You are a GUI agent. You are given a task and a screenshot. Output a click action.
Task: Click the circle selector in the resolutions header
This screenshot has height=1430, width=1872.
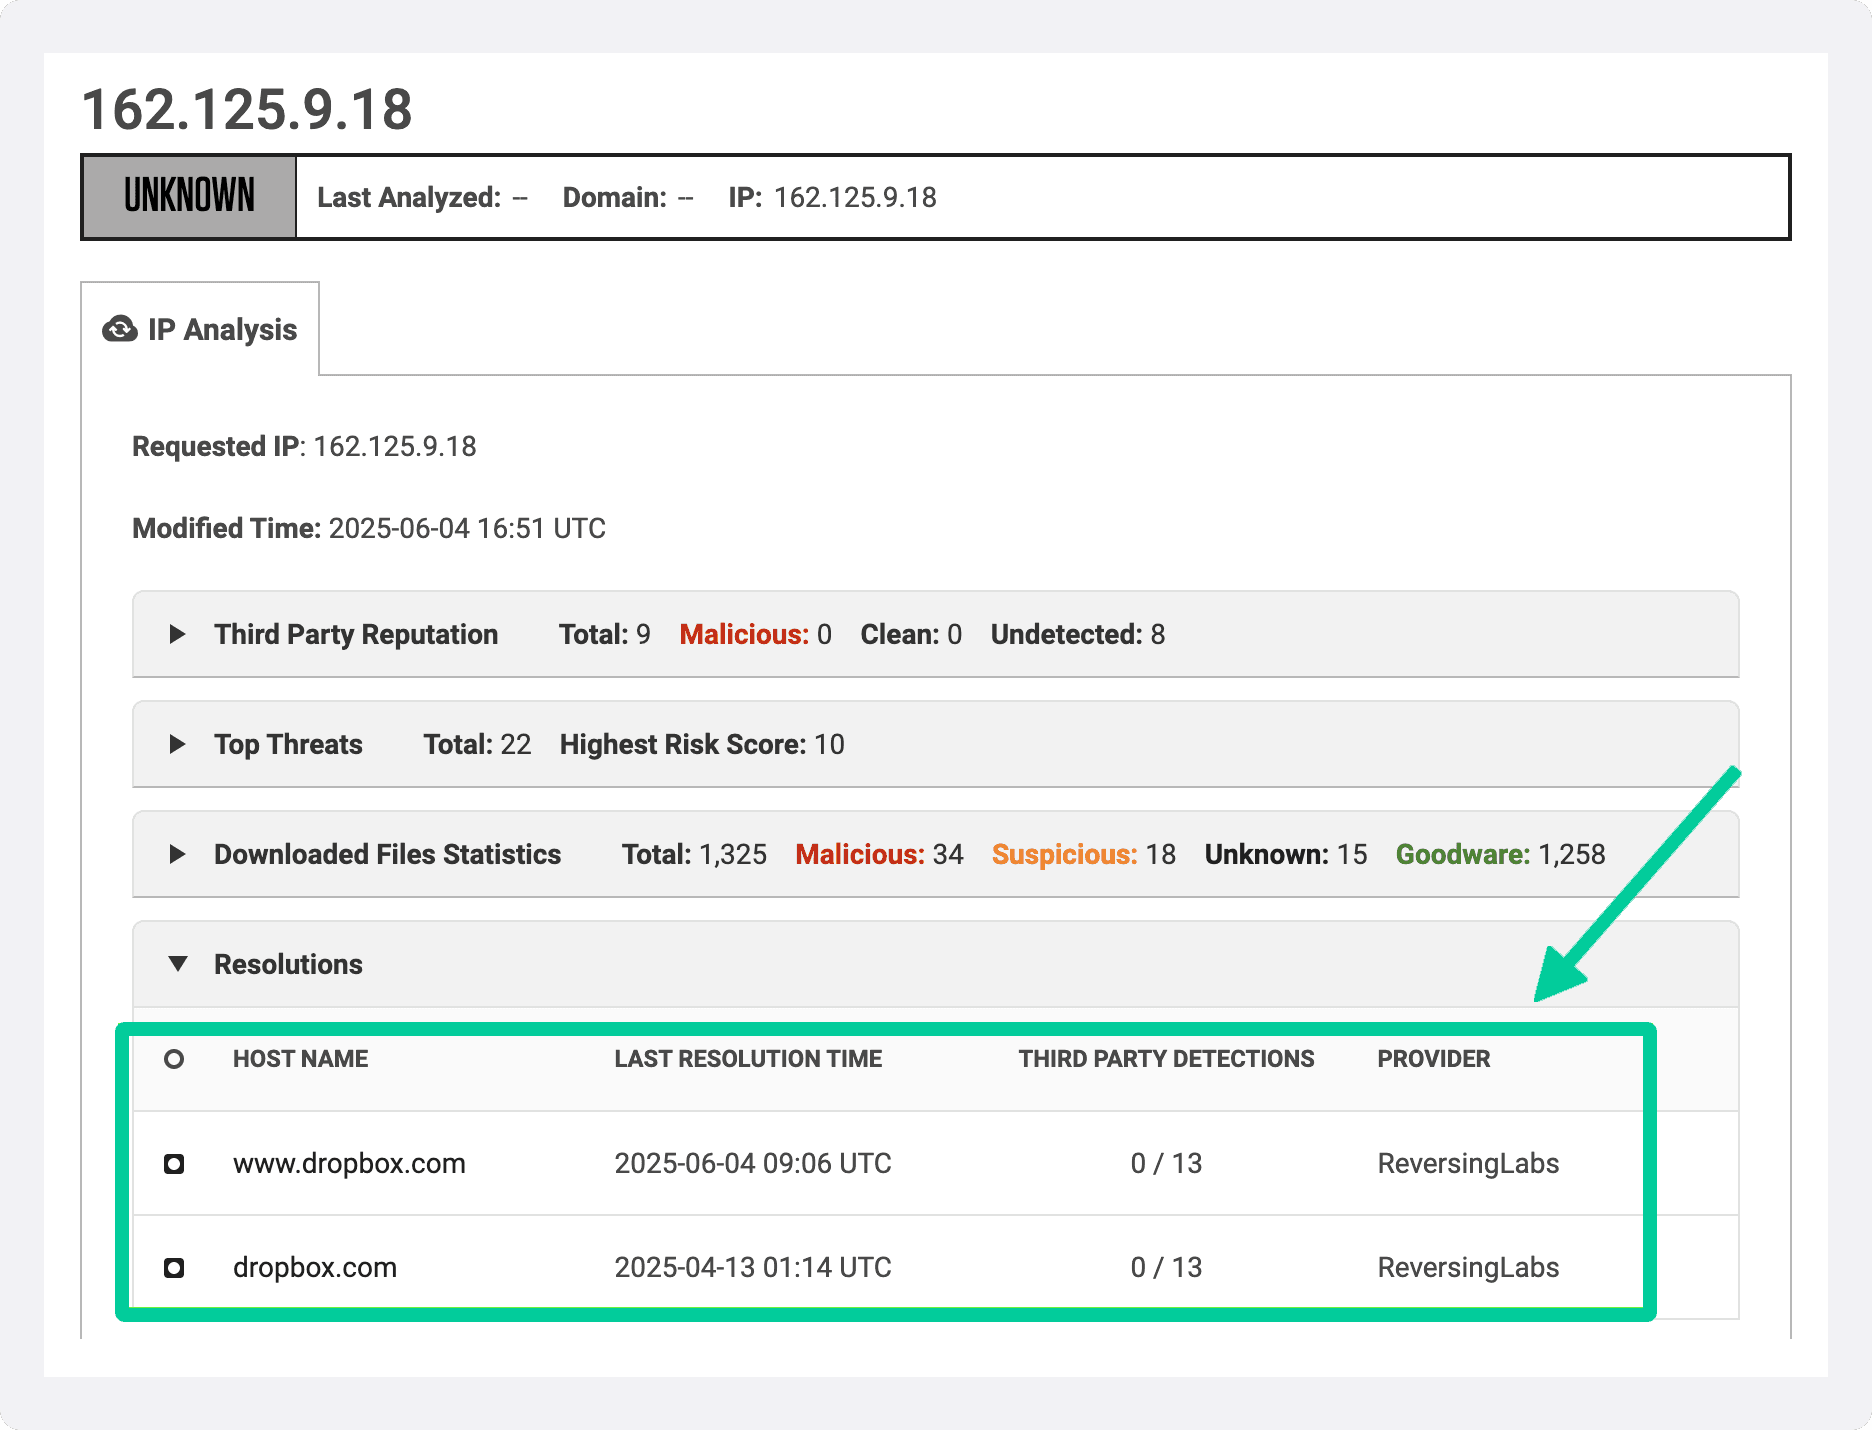[x=175, y=1058]
